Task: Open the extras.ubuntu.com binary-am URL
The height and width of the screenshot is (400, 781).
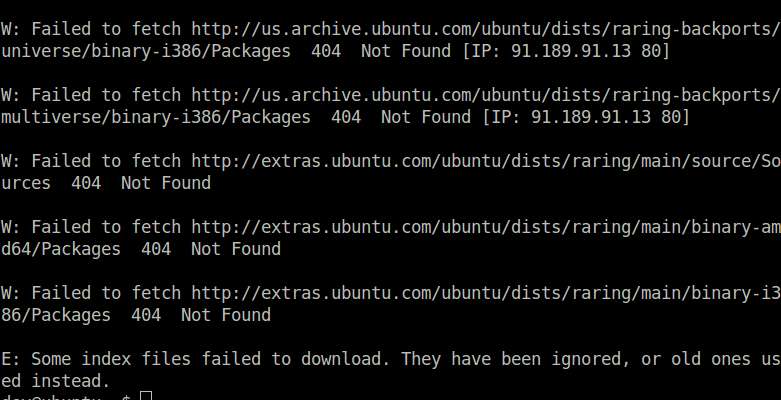Action: (486, 228)
